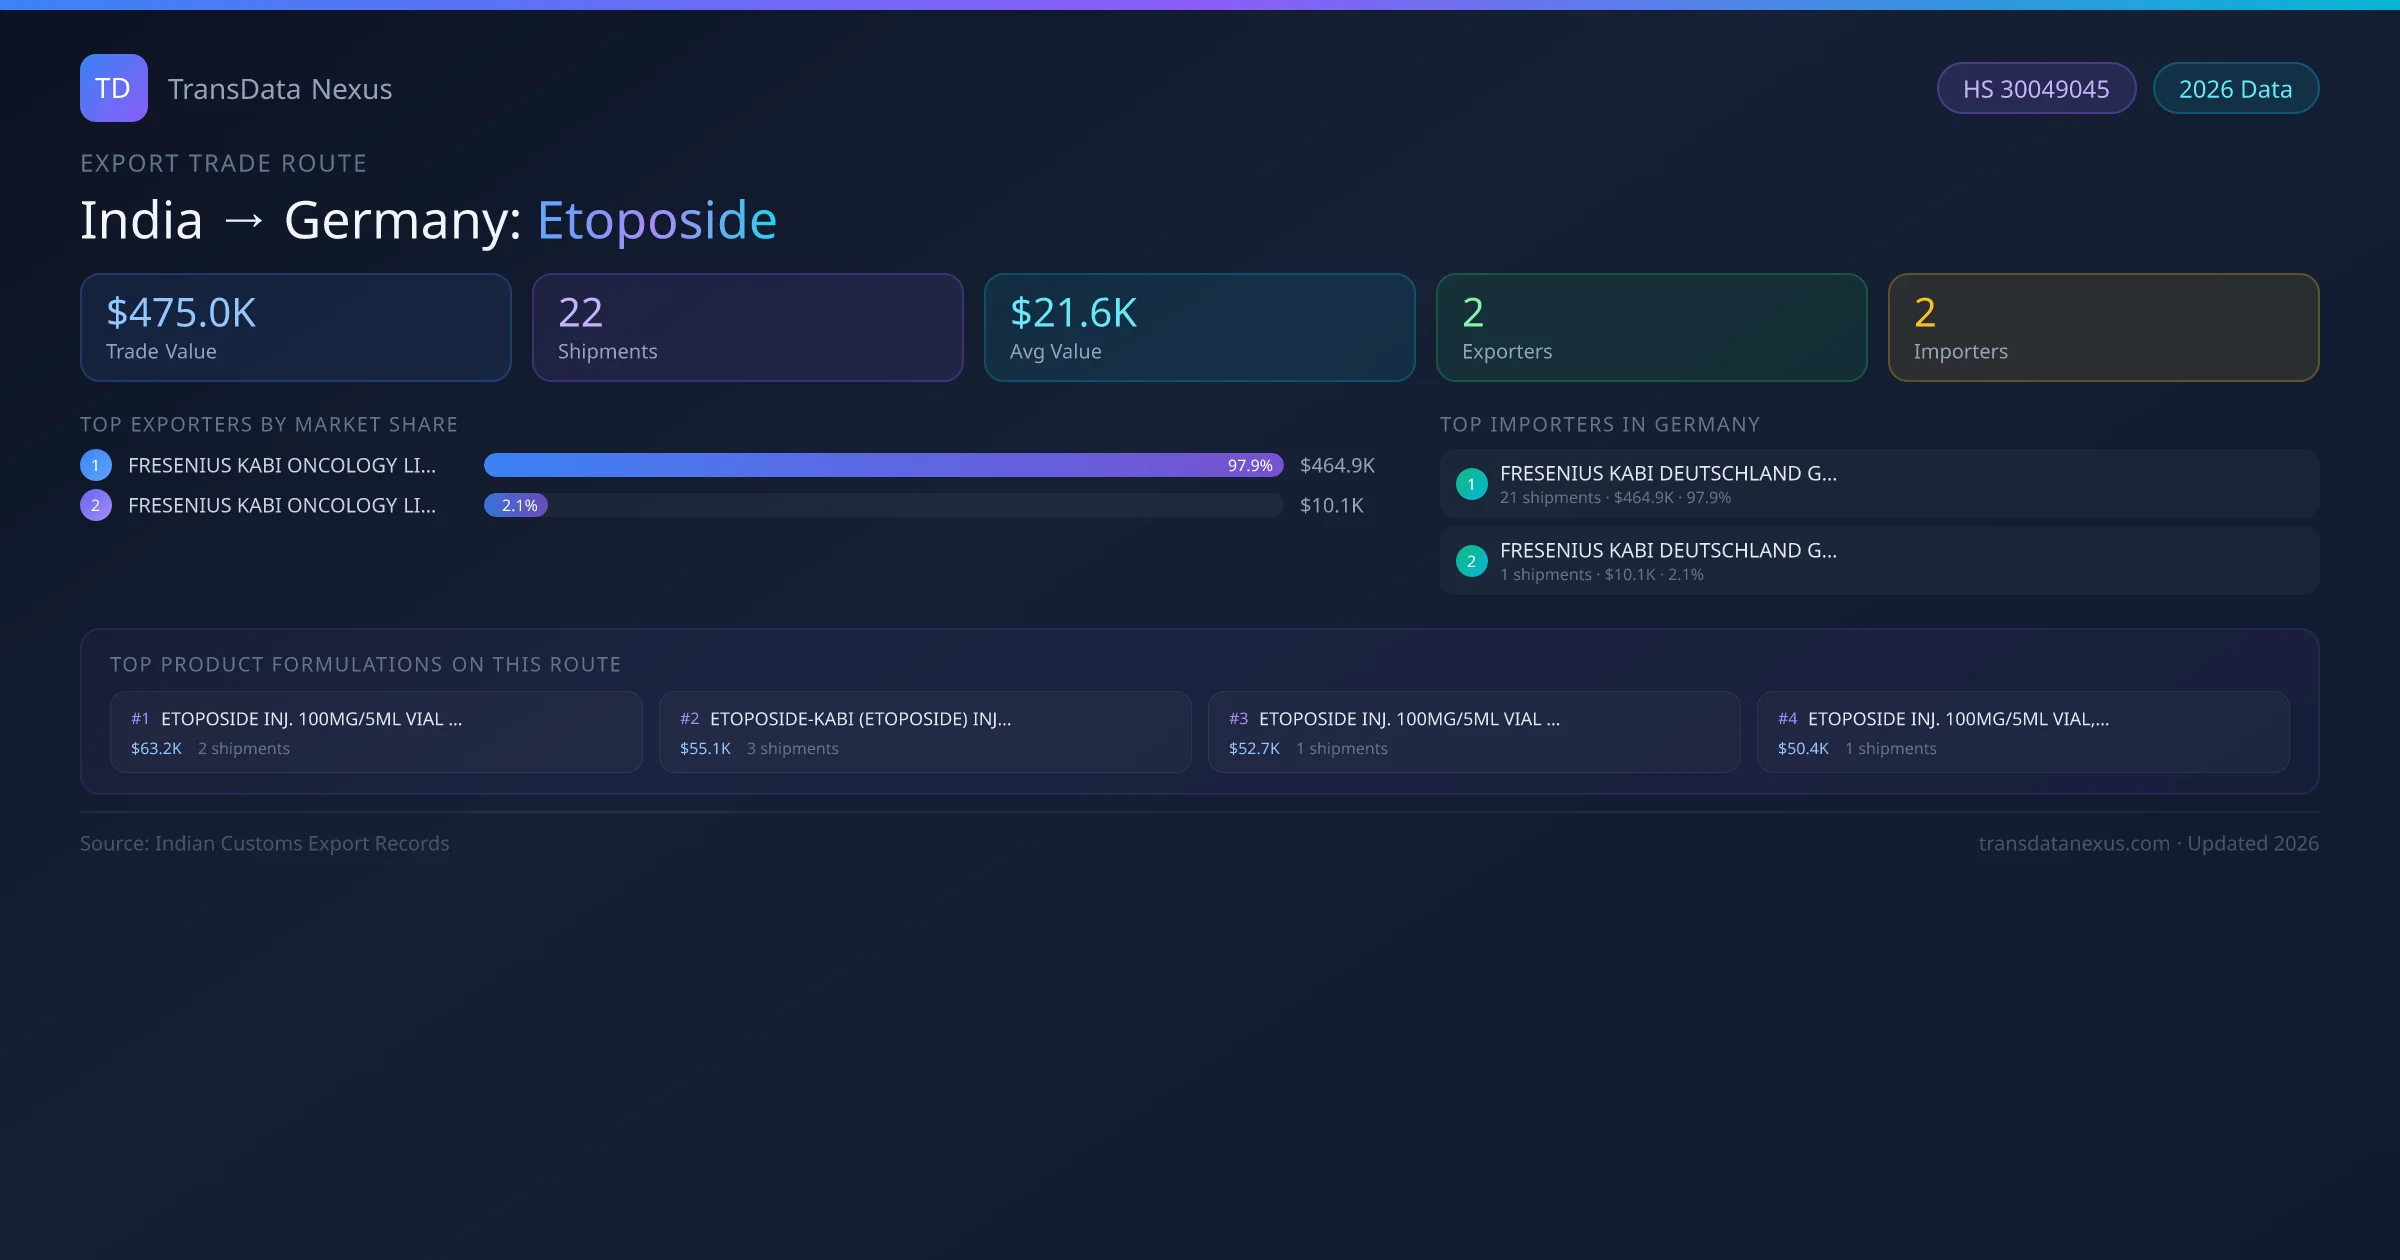Click the green rank 1 importer badge
2400x1260 pixels.
click(1471, 484)
